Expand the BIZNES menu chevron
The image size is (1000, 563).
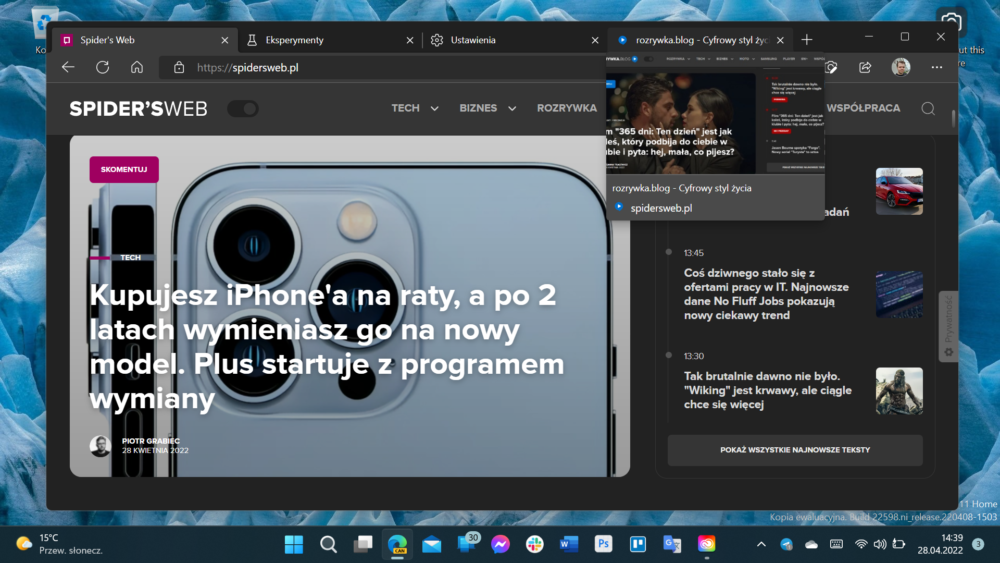point(512,109)
